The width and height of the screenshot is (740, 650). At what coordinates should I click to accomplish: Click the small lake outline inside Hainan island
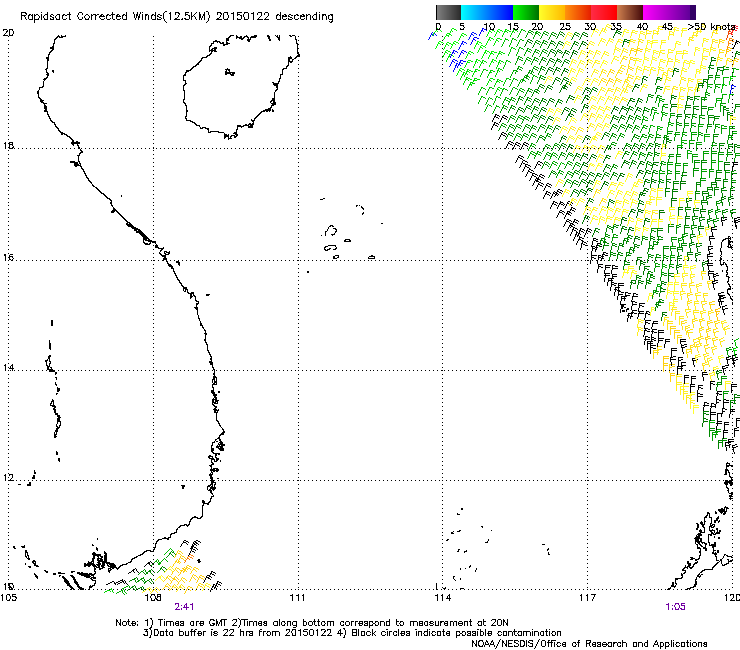coord(229,72)
